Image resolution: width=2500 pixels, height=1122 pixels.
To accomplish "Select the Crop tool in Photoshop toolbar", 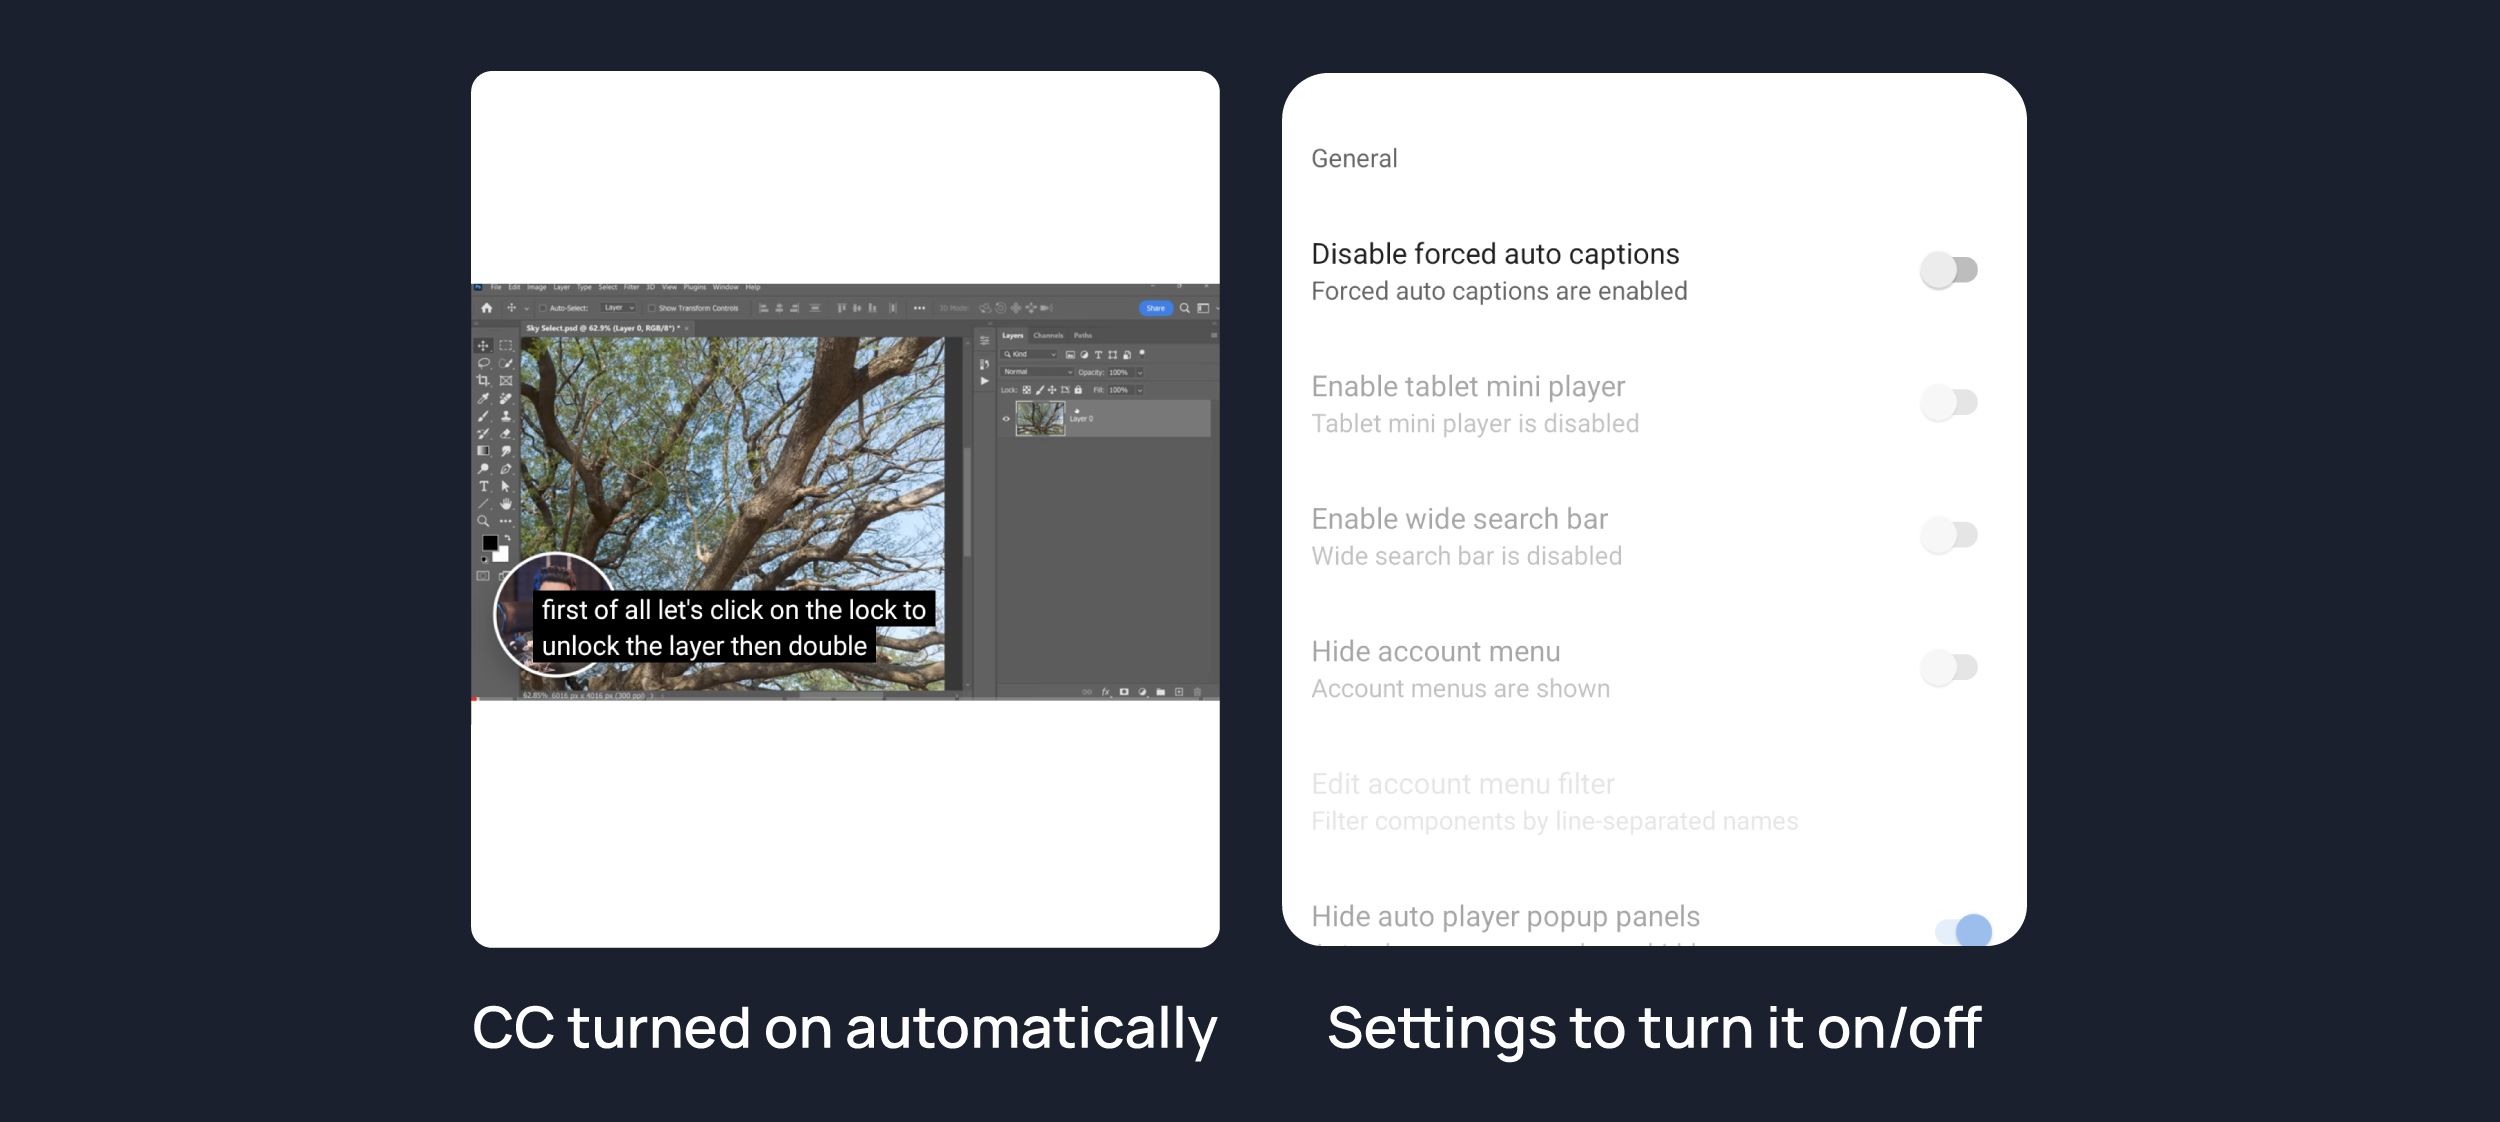I will tap(483, 381).
